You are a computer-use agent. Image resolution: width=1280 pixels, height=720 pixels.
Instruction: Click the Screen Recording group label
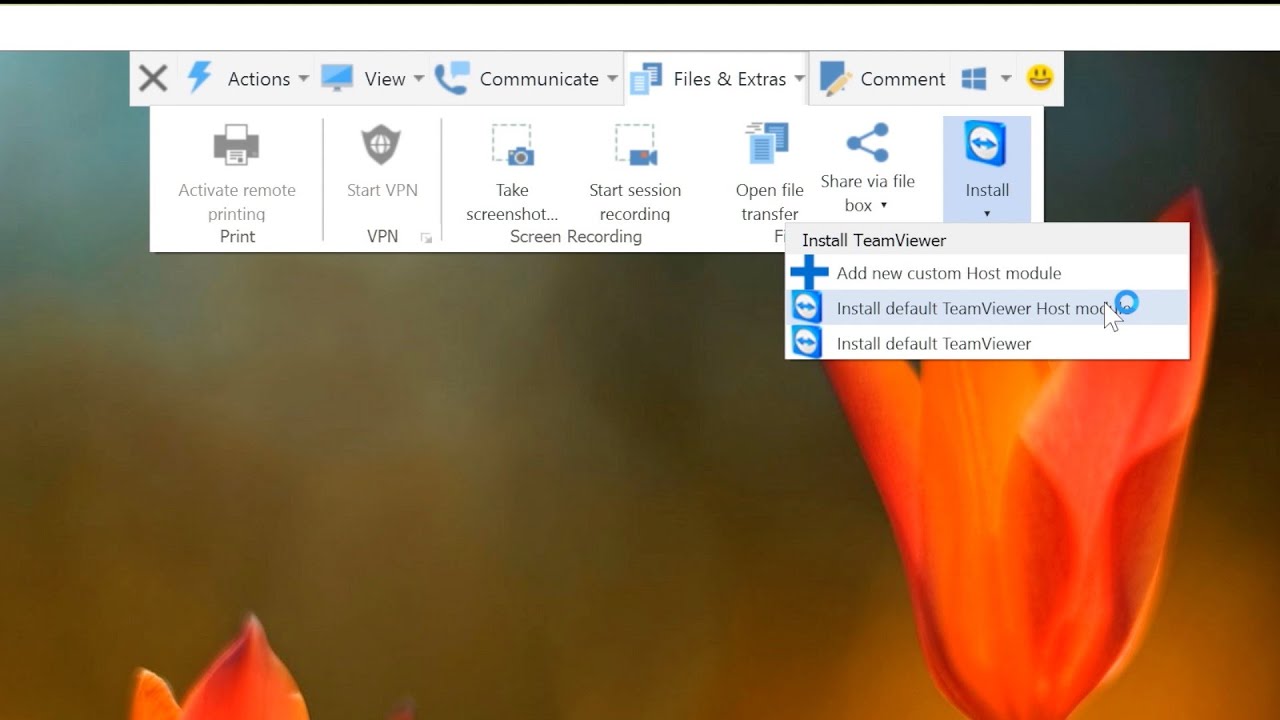[576, 237]
